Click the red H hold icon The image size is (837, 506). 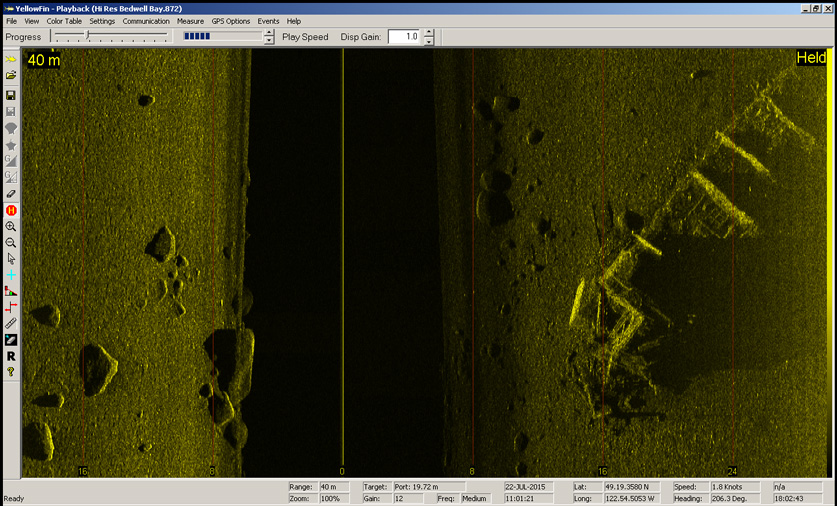(11, 210)
